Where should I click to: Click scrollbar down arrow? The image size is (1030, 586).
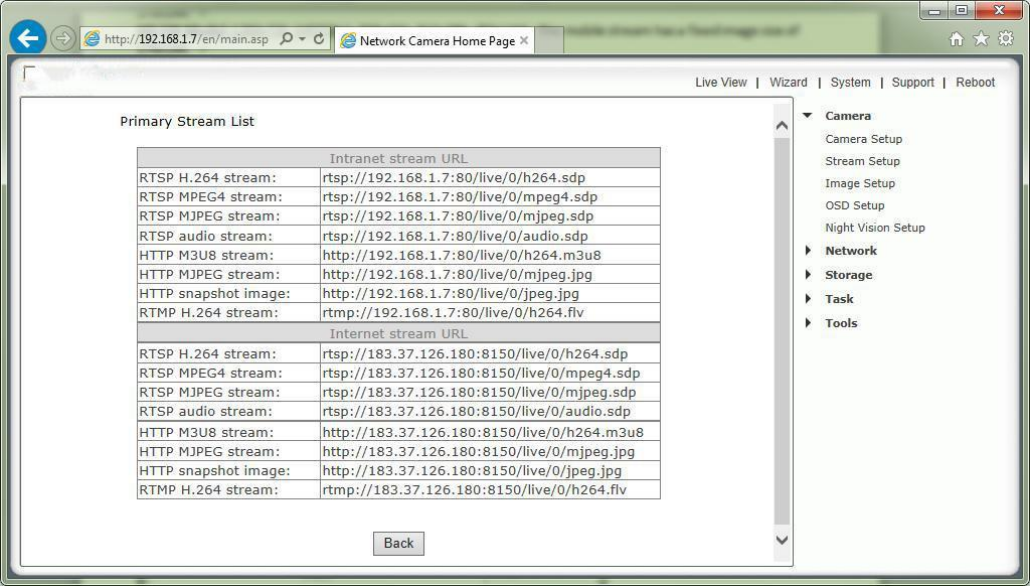(782, 540)
